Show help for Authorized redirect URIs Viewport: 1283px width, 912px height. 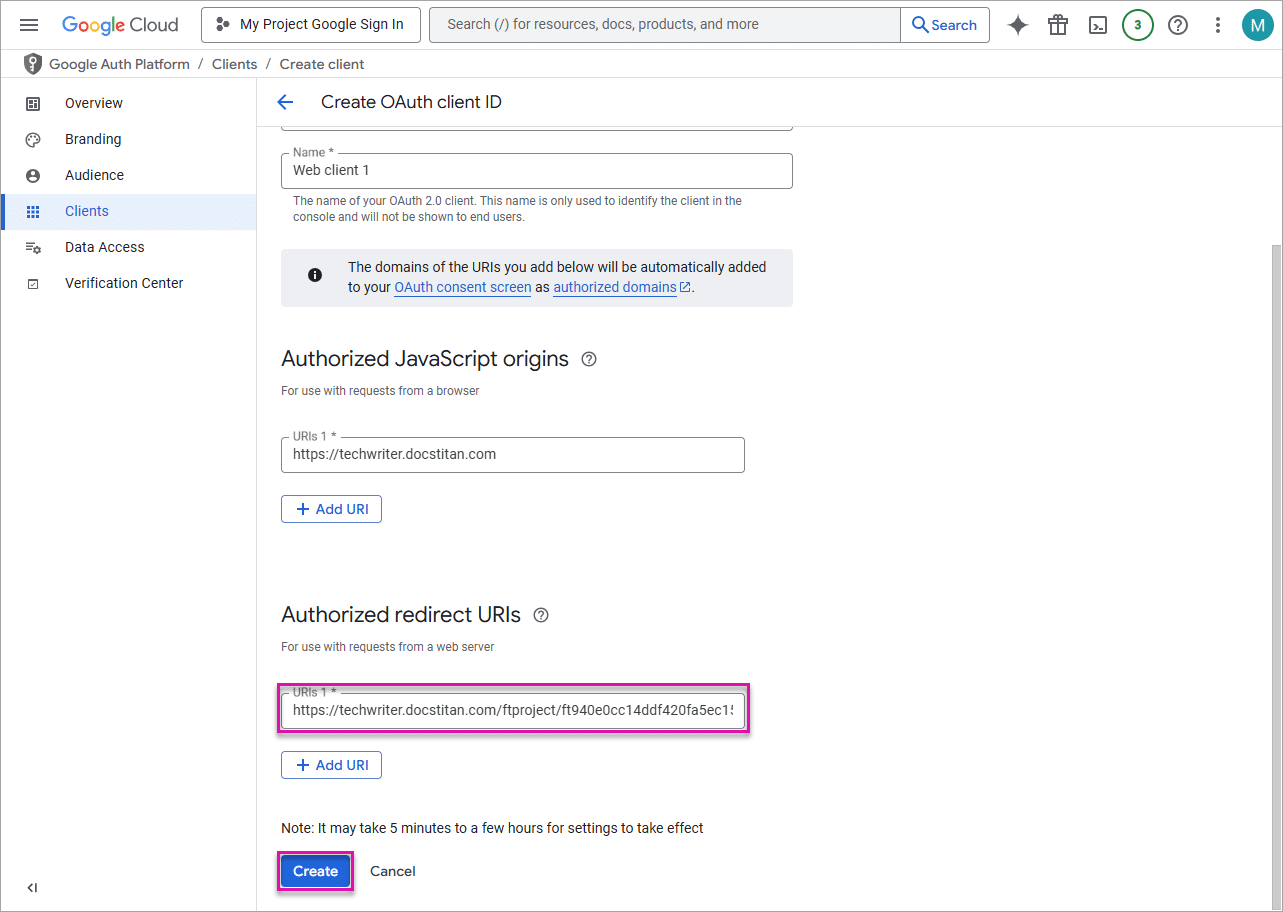click(541, 615)
